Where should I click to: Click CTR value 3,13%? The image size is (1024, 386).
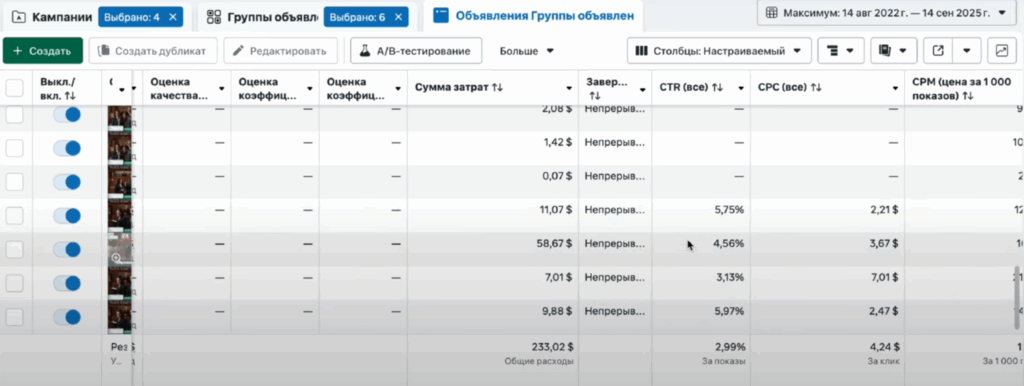click(731, 277)
